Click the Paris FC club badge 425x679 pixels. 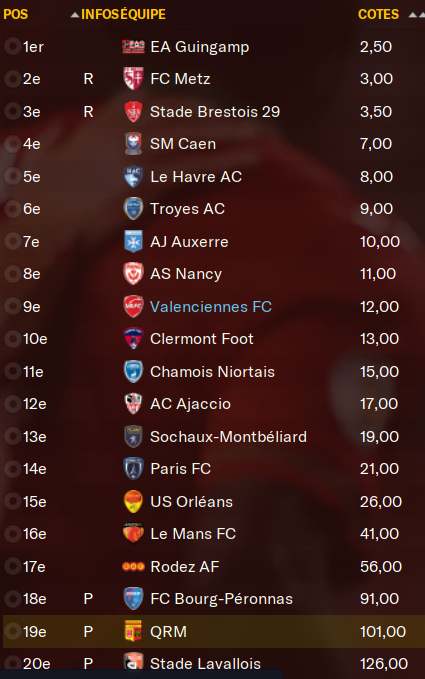pos(133,469)
